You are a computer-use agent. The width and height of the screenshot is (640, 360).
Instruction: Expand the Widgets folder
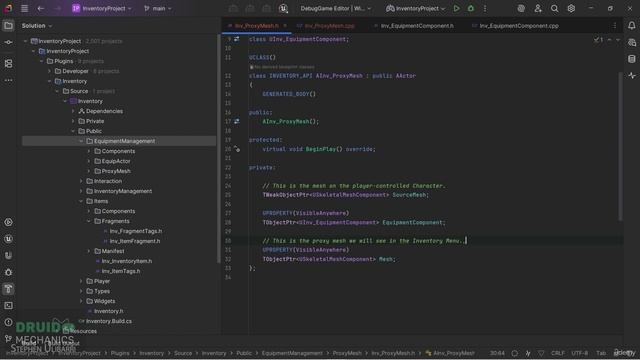pyautogui.click(x=81, y=301)
